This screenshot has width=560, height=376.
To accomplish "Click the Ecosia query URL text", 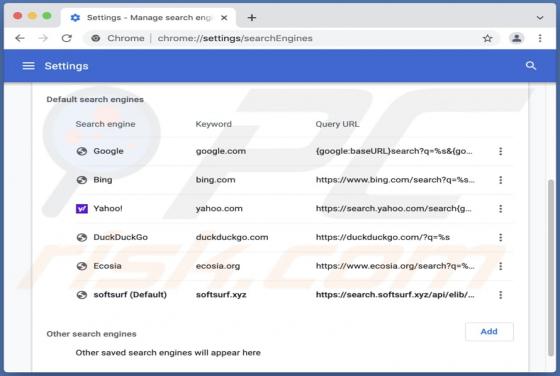I will 395,266.
